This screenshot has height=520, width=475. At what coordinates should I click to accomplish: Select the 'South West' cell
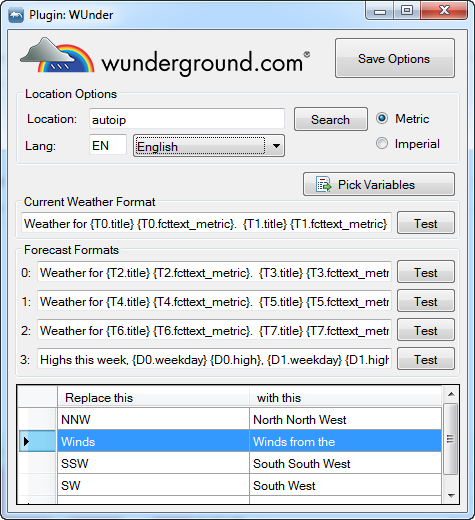point(345,485)
